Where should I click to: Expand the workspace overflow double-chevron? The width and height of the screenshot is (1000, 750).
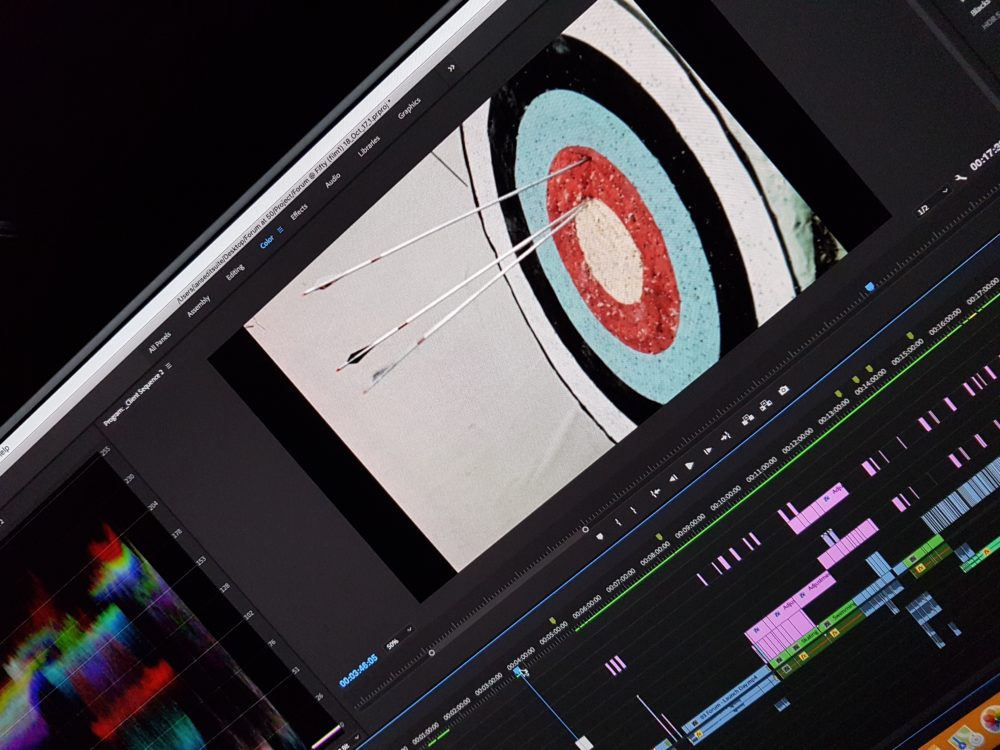pyautogui.click(x=451, y=68)
